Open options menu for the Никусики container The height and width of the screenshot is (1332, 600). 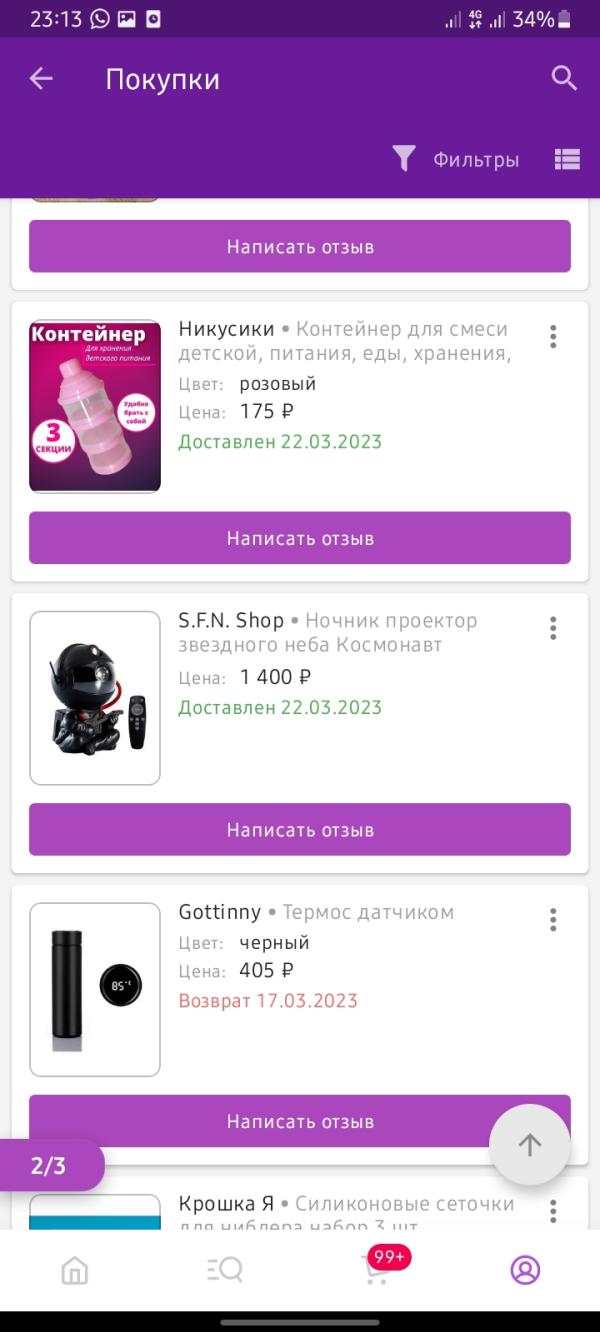point(552,337)
